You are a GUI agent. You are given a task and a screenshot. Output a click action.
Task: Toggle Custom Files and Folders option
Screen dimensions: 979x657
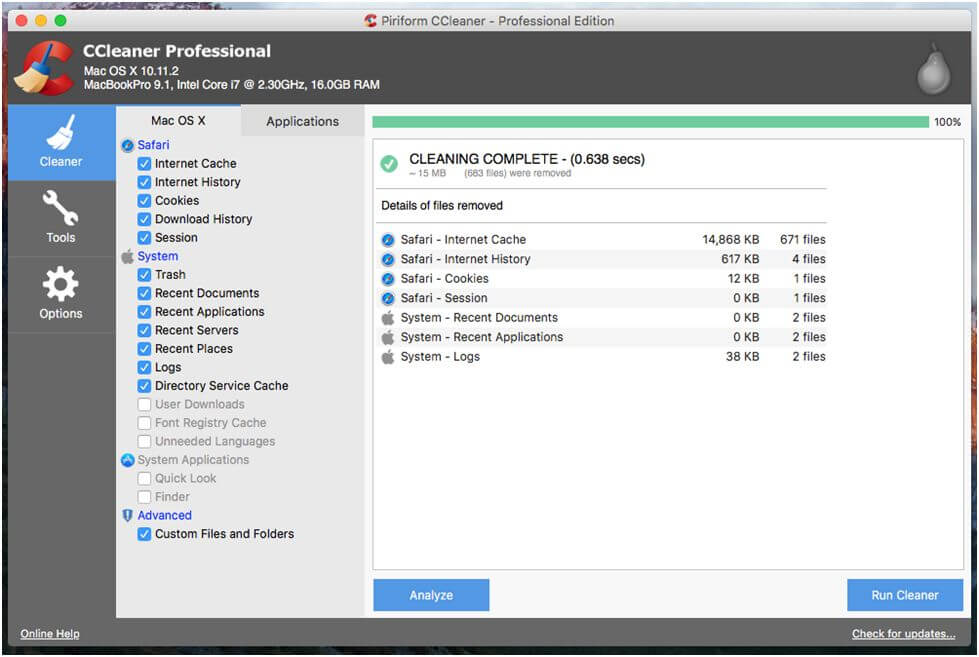click(142, 533)
